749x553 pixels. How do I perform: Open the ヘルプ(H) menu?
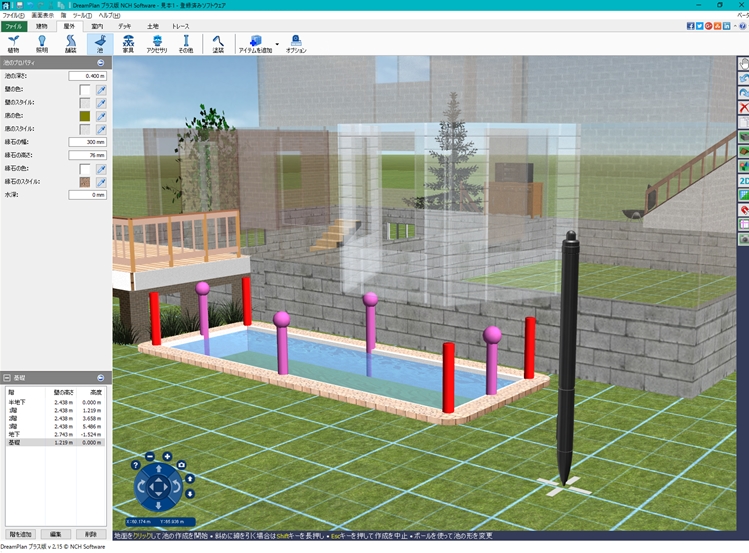pos(109,15)
